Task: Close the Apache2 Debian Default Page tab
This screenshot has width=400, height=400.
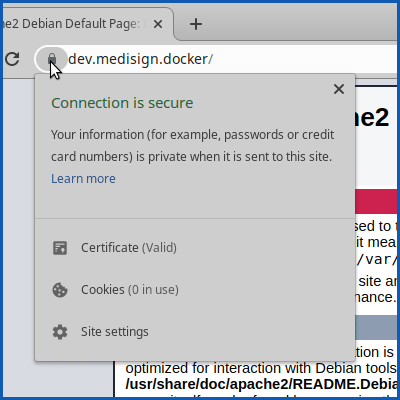Action: tap(158, 24)
